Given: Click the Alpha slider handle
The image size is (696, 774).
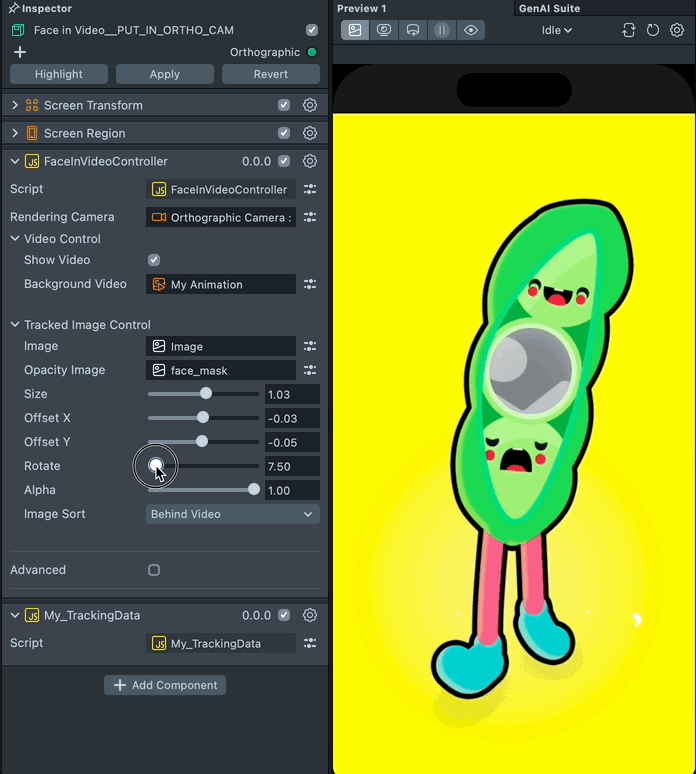Looking at the screenshot, I should point(254,489).
